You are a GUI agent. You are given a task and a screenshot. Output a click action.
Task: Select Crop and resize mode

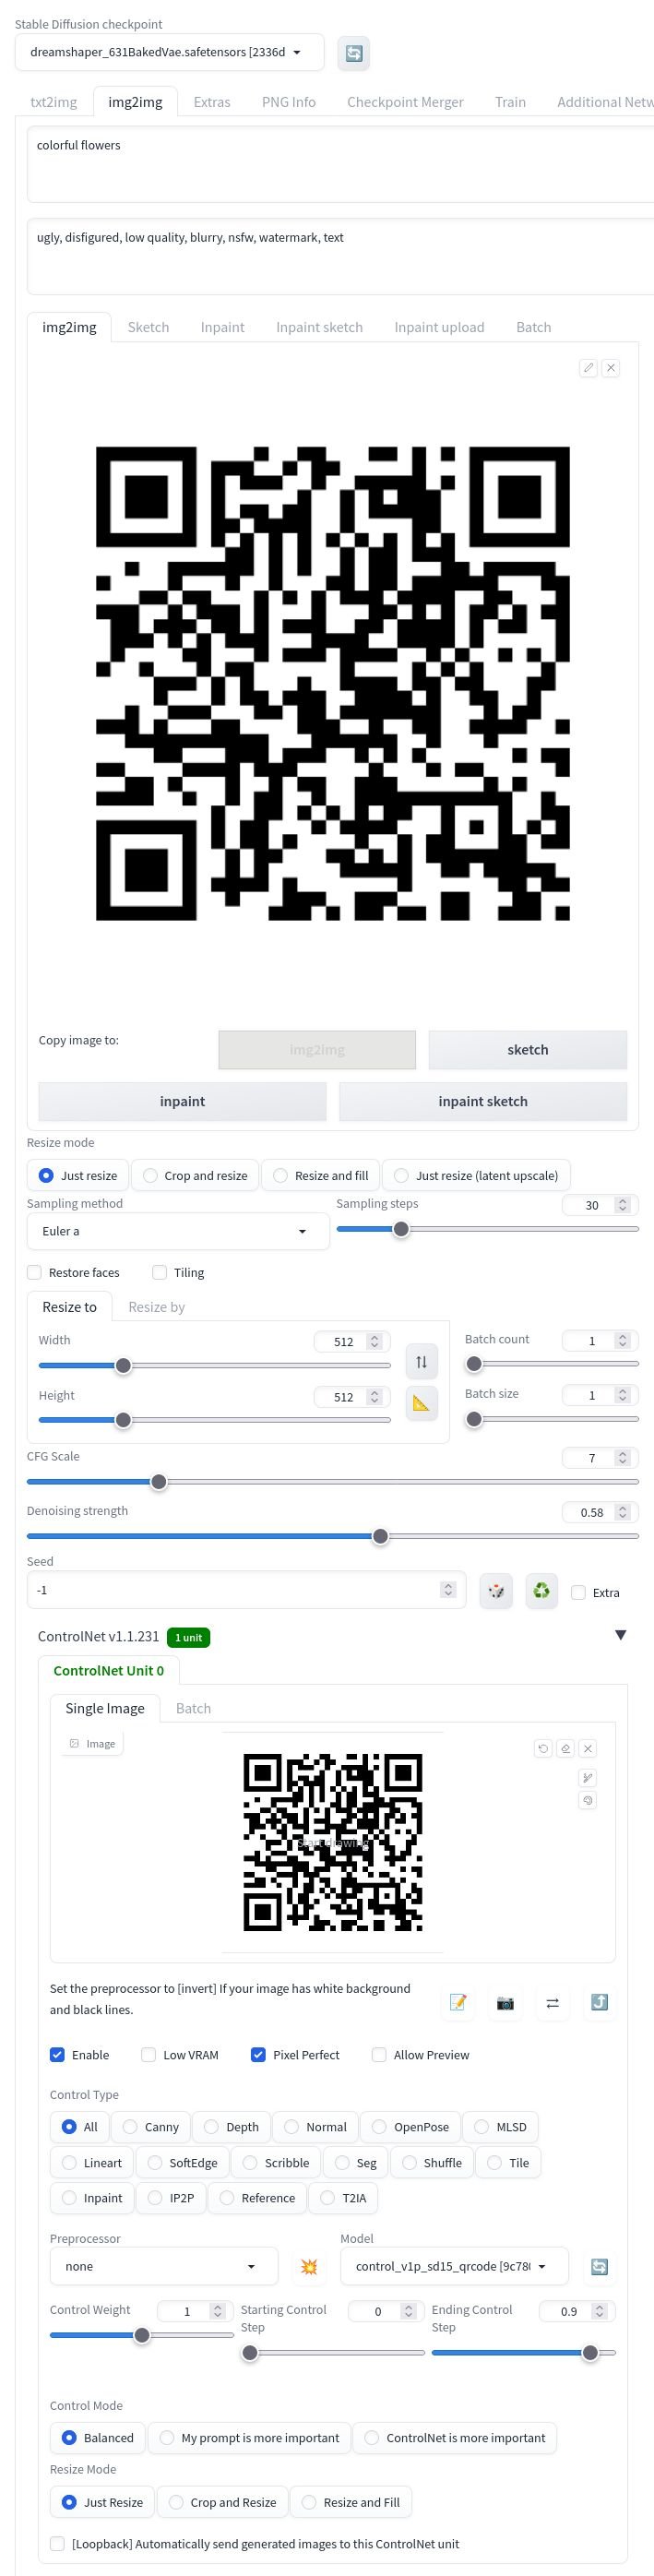tap(195, 1175)
